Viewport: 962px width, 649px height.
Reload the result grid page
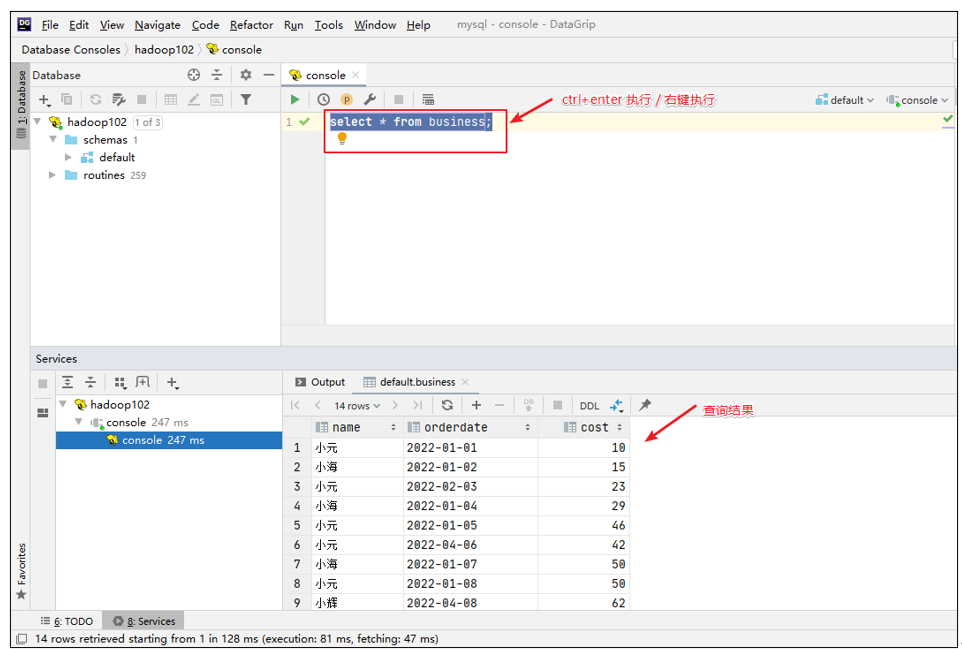point(447,405)
